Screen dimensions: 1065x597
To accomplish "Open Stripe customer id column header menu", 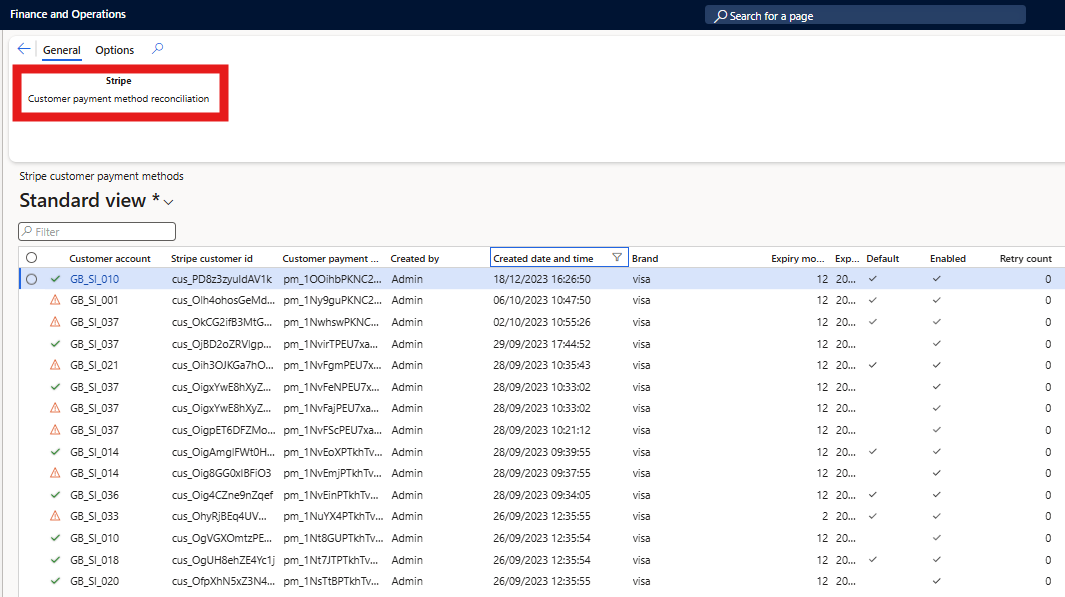I will (212, 258).
